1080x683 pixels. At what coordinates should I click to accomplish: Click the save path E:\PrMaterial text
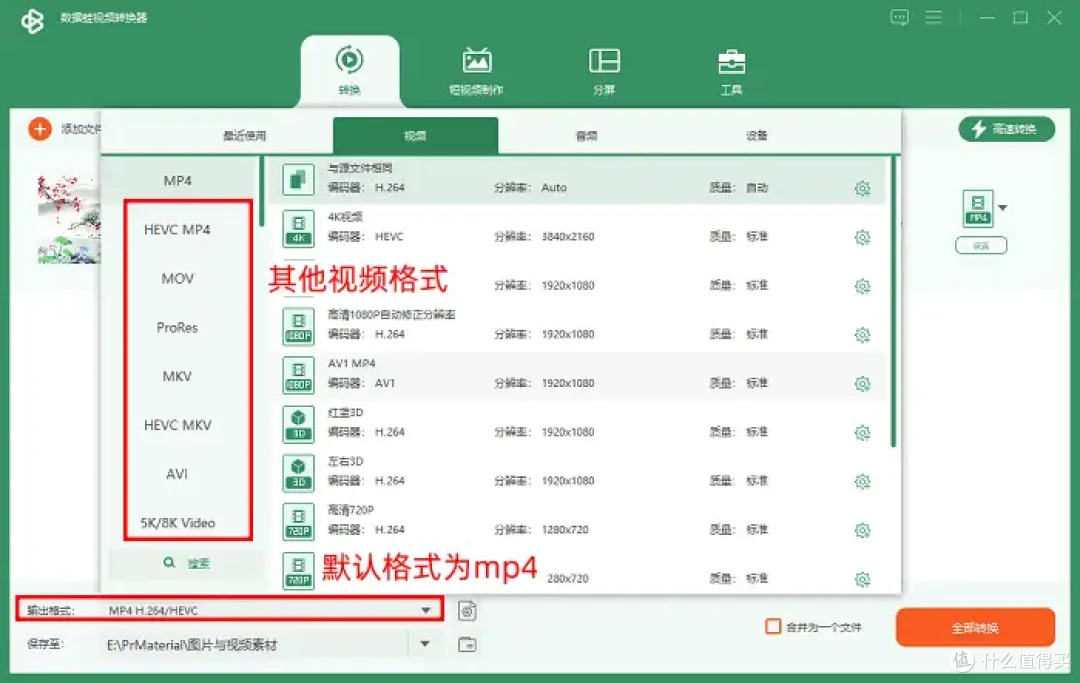191,644
